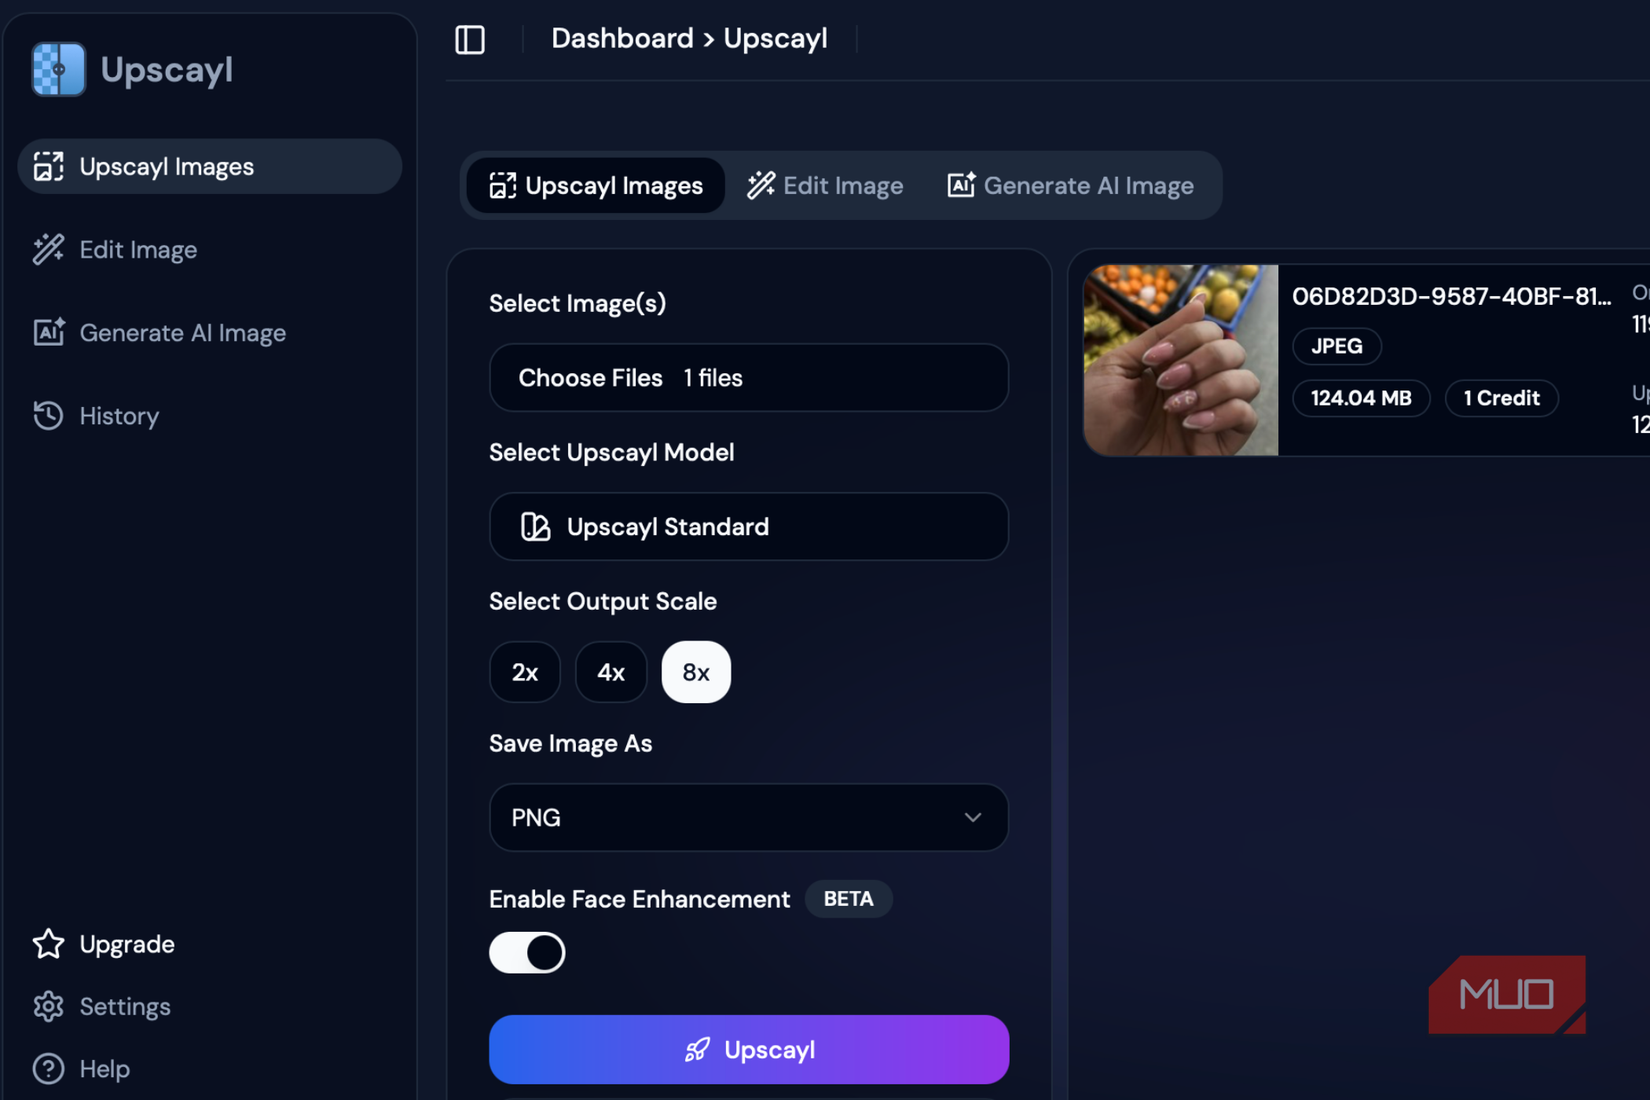
Task: Open the Upscayl Standard model selector
Action: 748,527
